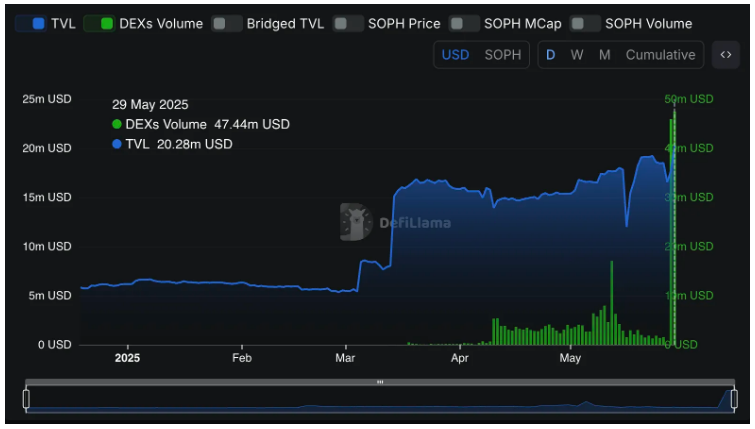Click left handle of range slider
The height and width of the screenshot is (429, 755).
[26, 399]
